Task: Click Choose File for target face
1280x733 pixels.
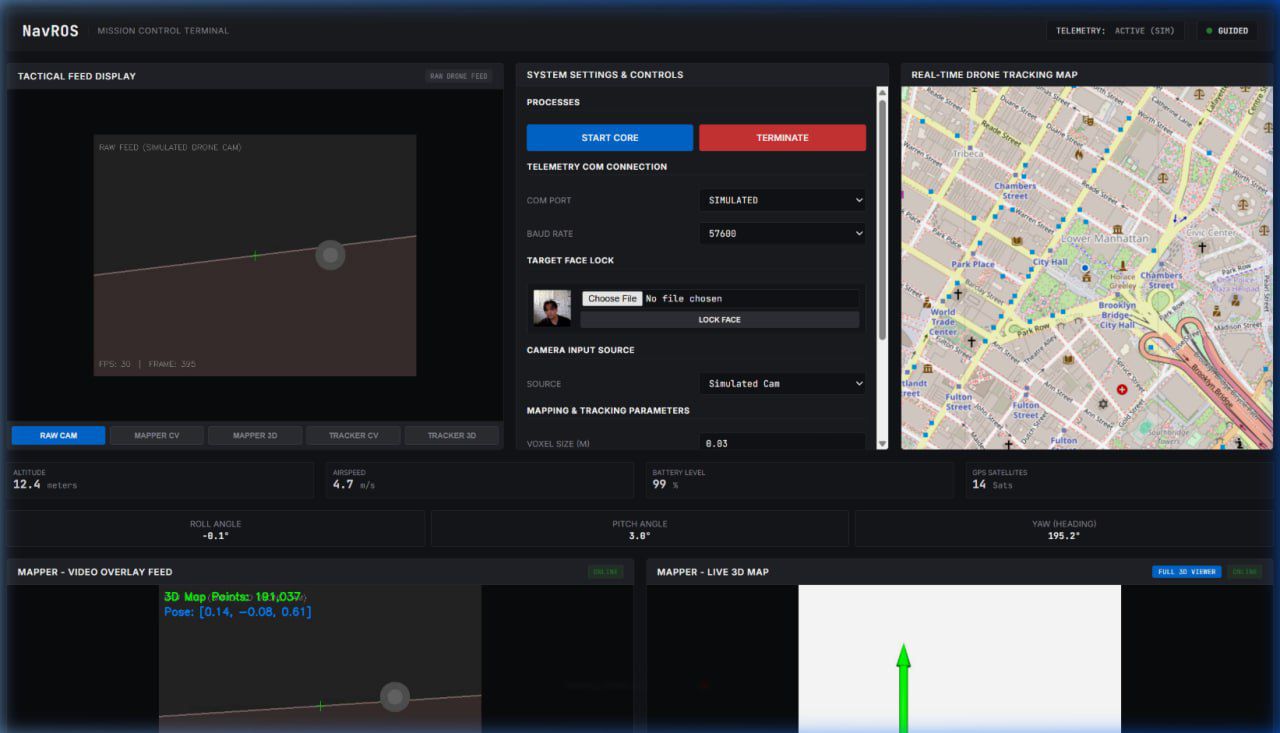Action: tap(612, 298)
